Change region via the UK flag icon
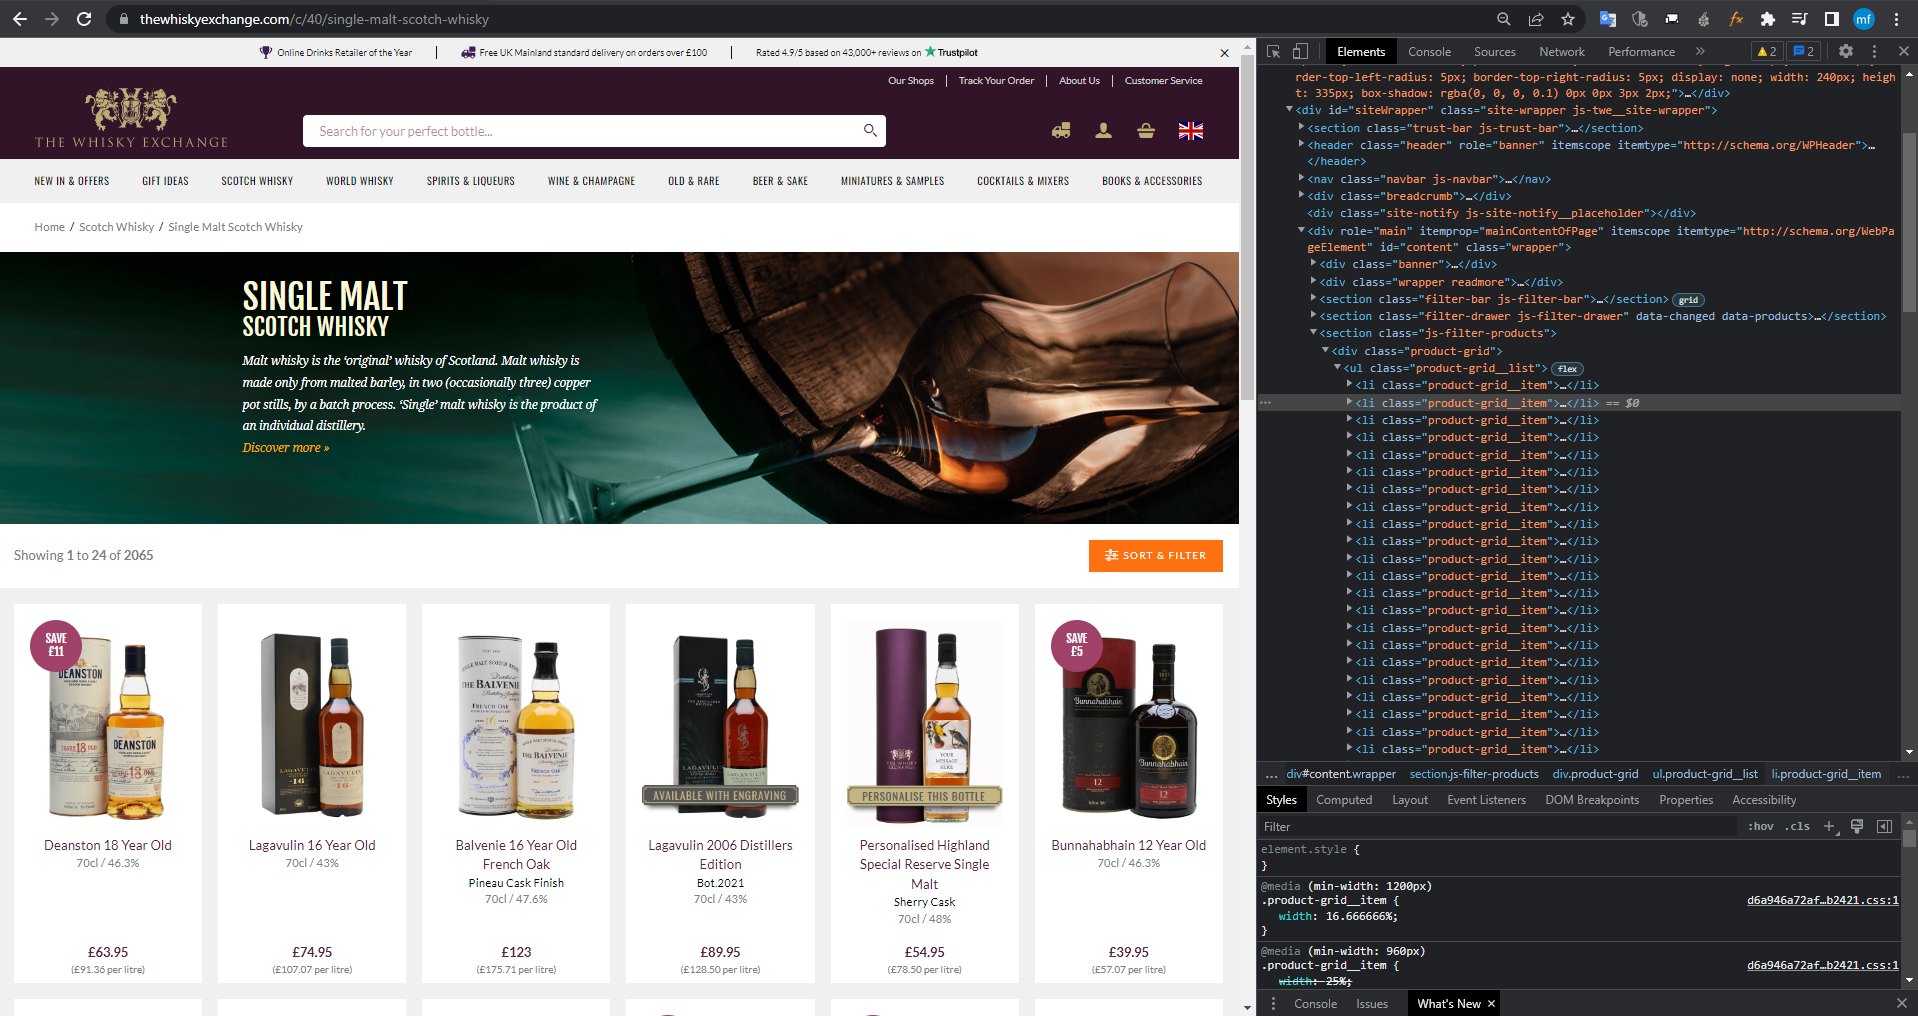The image size is (1918, 1016). (x=1190, y=131)
